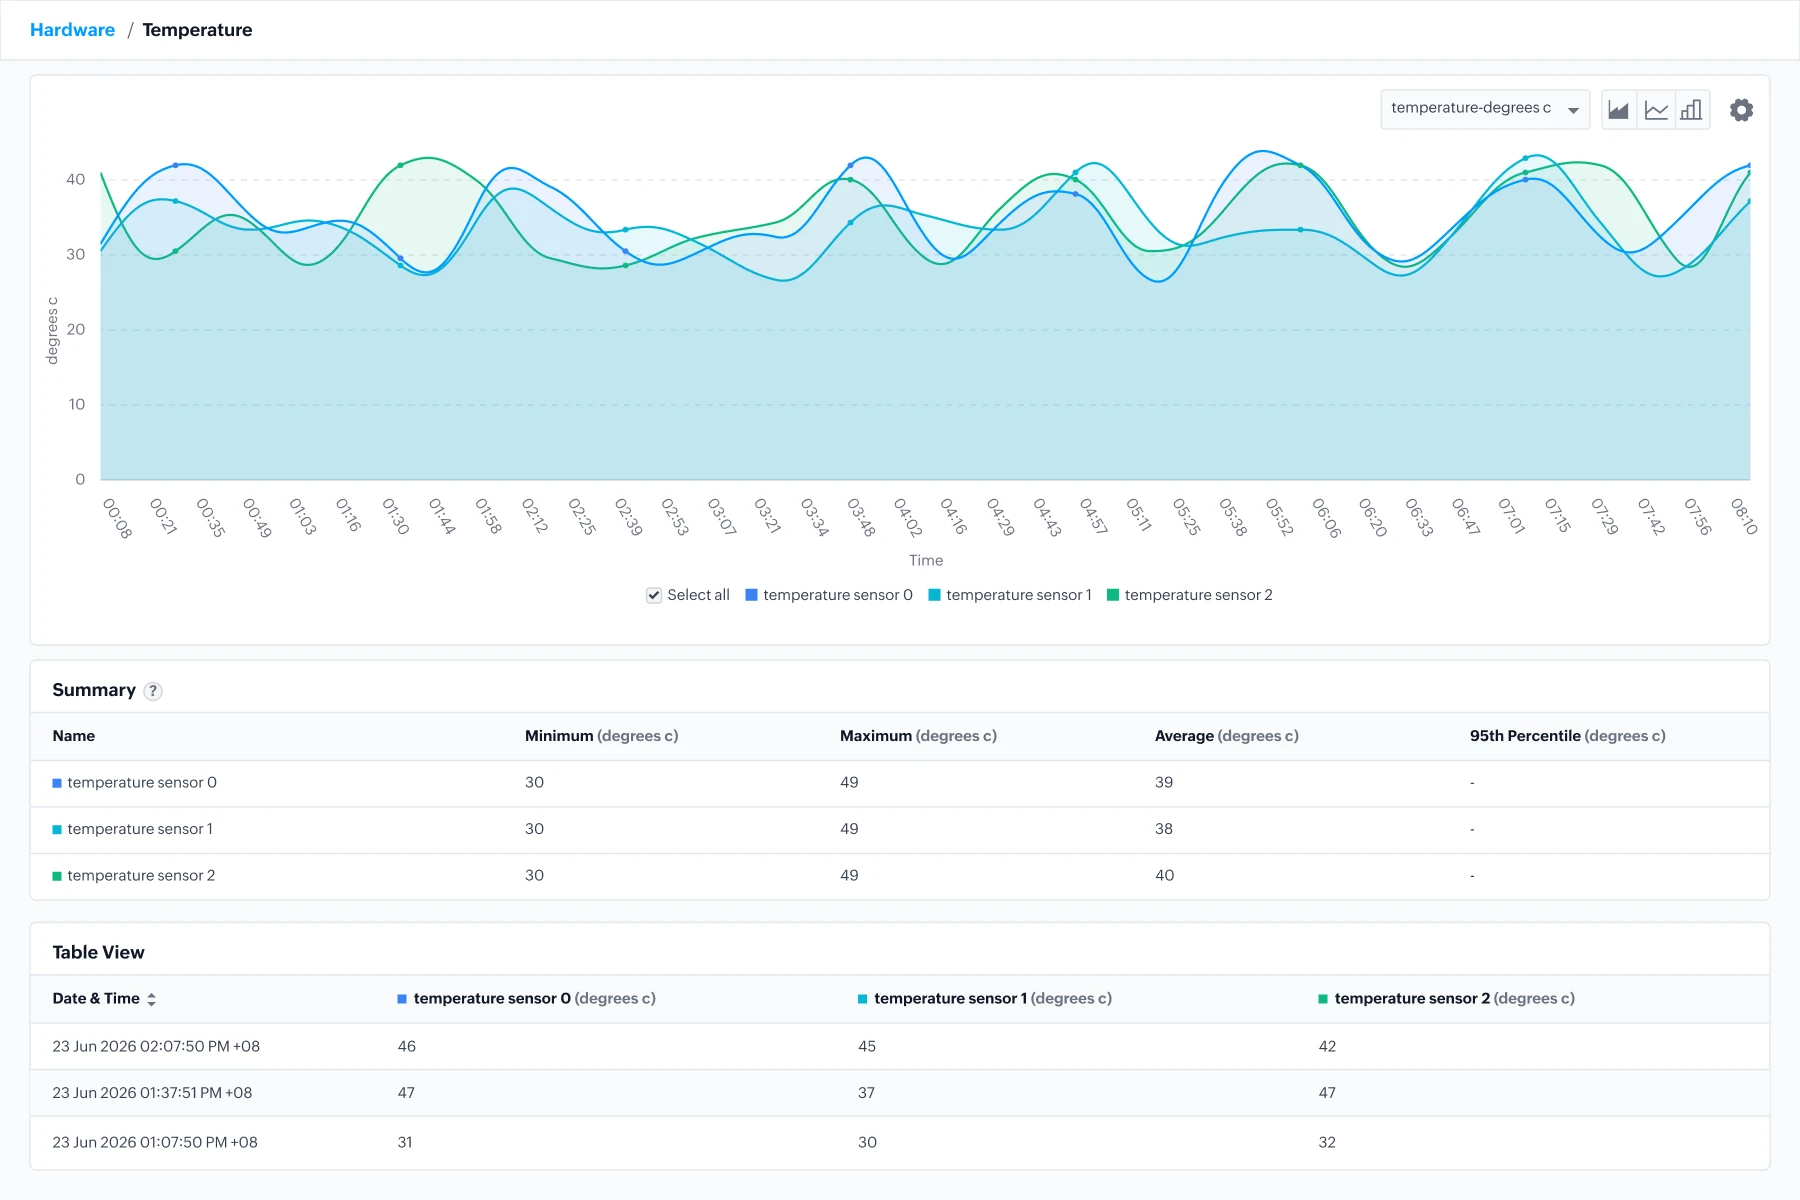Click the 23 Jun 2026 01:37:51 PM row

click(900, 1093)
